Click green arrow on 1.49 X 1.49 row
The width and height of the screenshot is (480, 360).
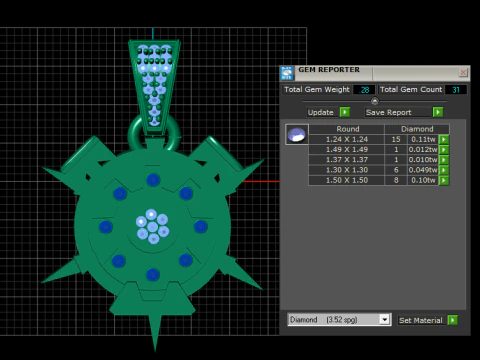point(444,150)
